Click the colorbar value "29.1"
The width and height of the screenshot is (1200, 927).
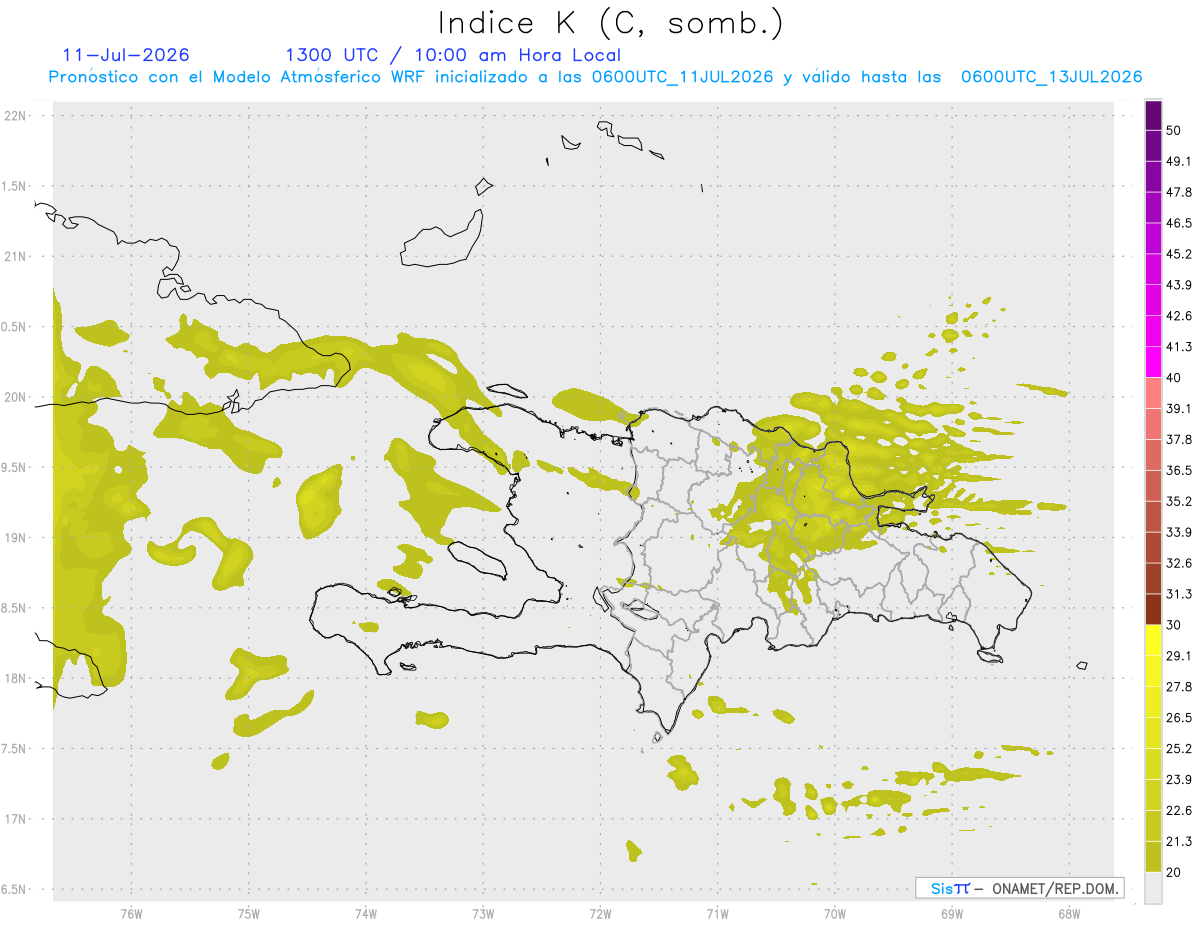pyautogui.click(x=1180, y=656)
